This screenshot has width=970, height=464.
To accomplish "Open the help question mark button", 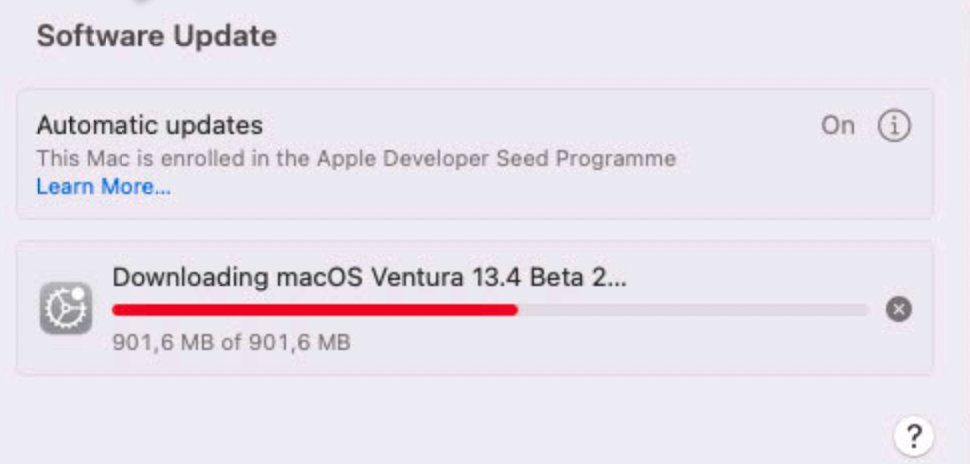I will point(912,435).
